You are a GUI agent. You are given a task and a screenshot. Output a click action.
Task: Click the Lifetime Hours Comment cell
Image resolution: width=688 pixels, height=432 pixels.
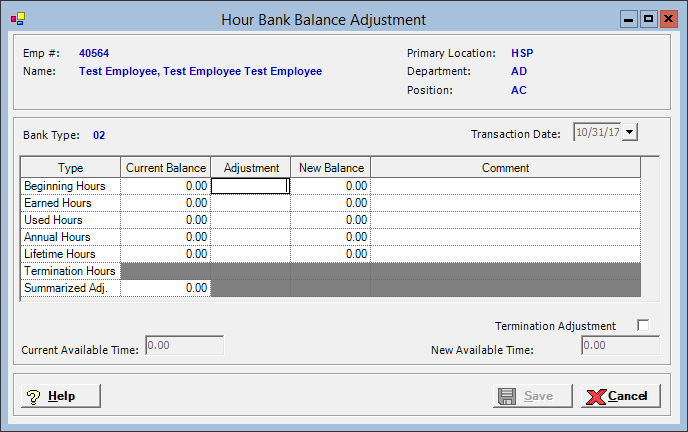(505, 254)
